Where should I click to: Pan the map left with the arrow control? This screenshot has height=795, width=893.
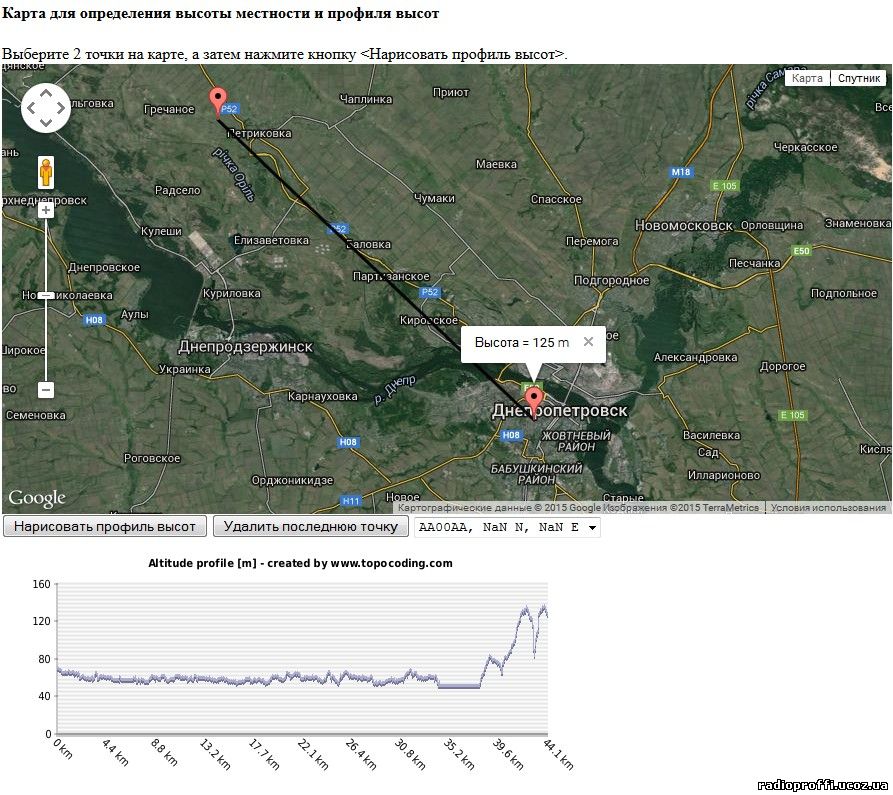point(31,108)
